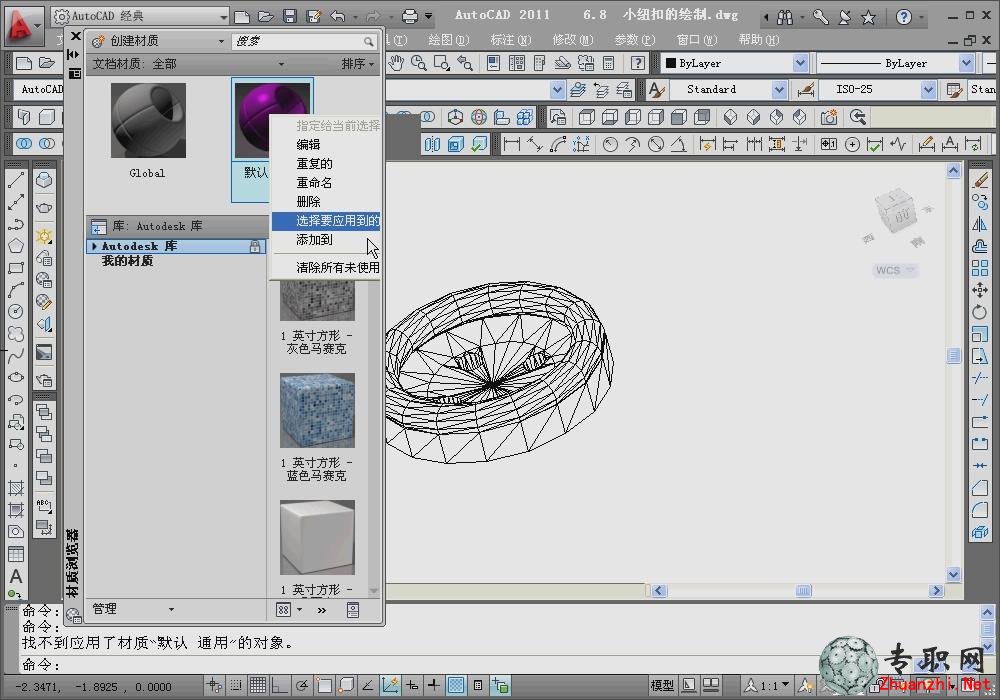The width and height of the screenshot is (1000, 700).
Task: Open the 标注 menu
Action: (x=511, y=40)
